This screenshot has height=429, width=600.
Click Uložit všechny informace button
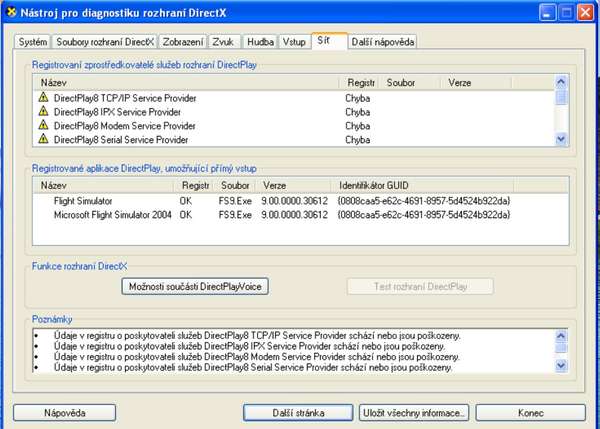click(x=414, y=413)
